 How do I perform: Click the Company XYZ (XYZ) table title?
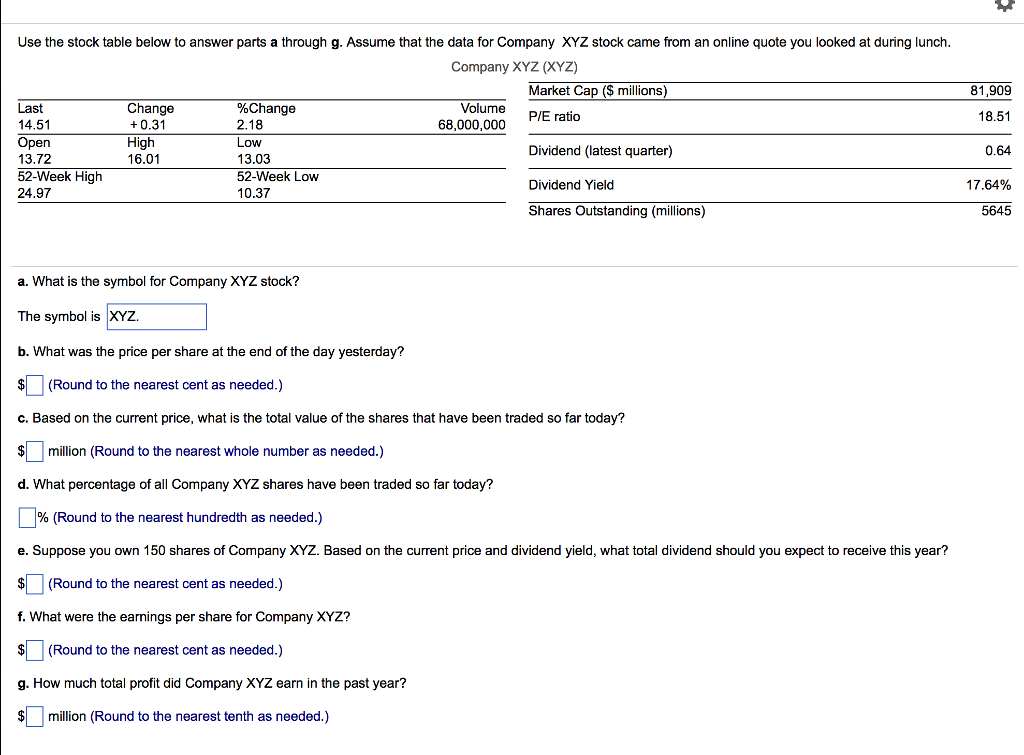point(515,67)
